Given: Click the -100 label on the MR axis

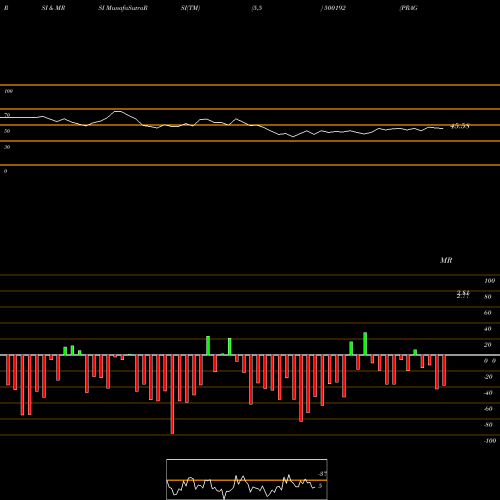Looking at the screenshot, I should pos(490,441).
